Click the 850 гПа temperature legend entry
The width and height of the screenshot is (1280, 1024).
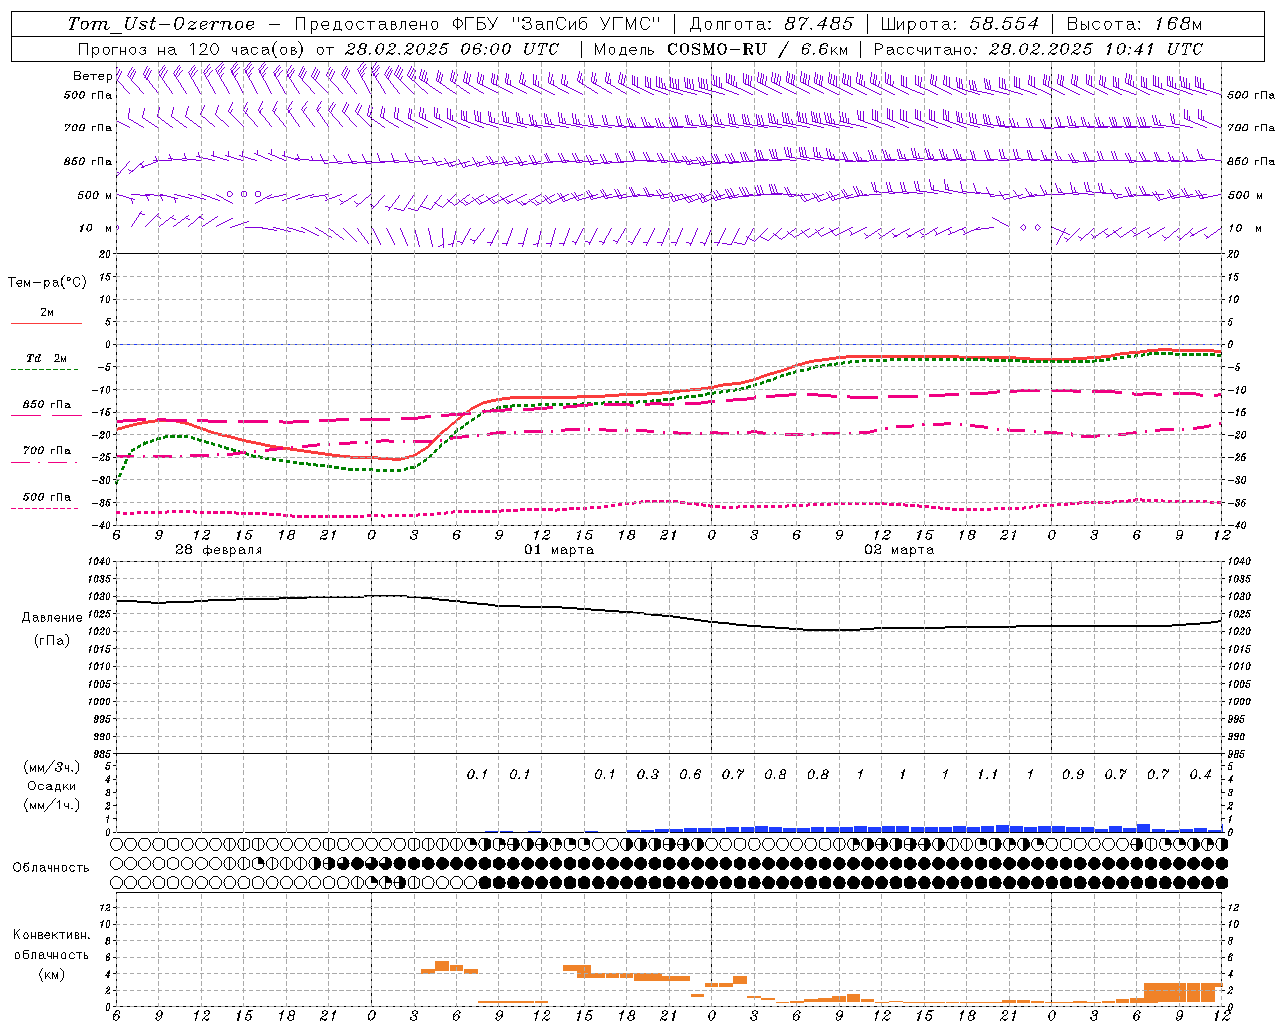pos(46,405)
